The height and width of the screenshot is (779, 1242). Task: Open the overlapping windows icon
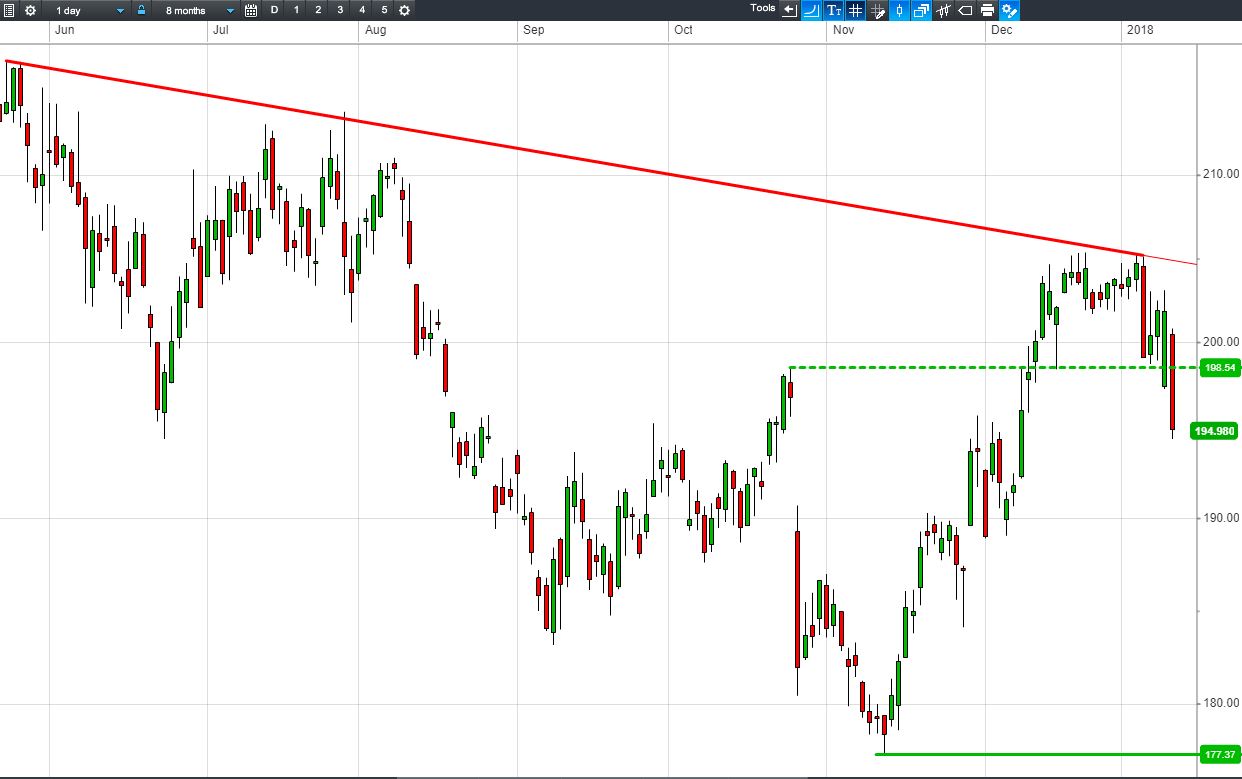(921, 10)
